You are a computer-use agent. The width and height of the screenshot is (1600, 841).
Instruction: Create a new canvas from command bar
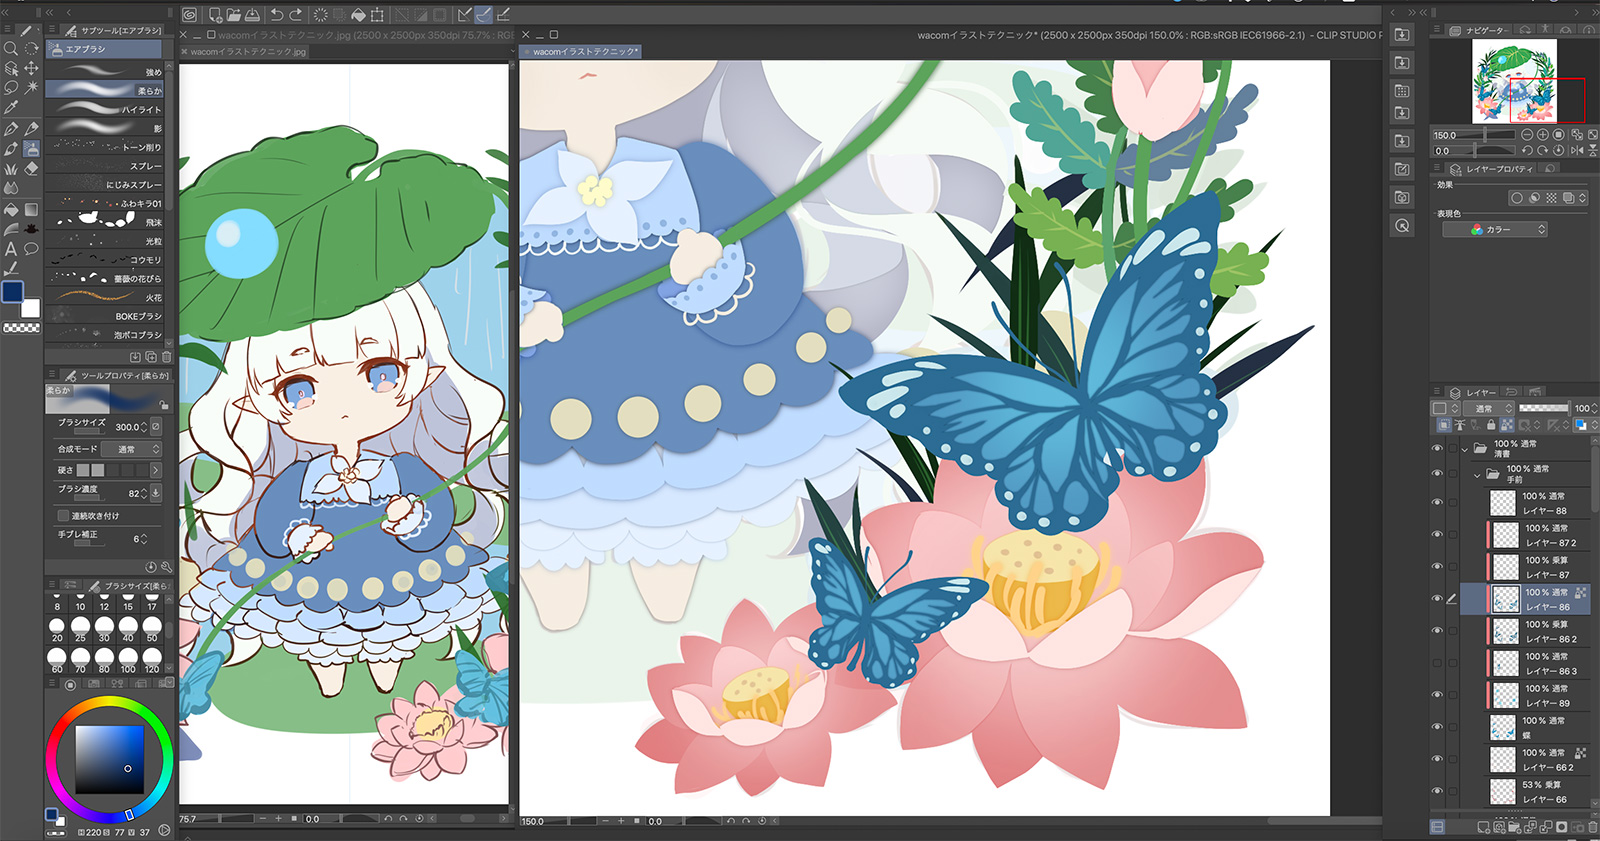(215, 14)
